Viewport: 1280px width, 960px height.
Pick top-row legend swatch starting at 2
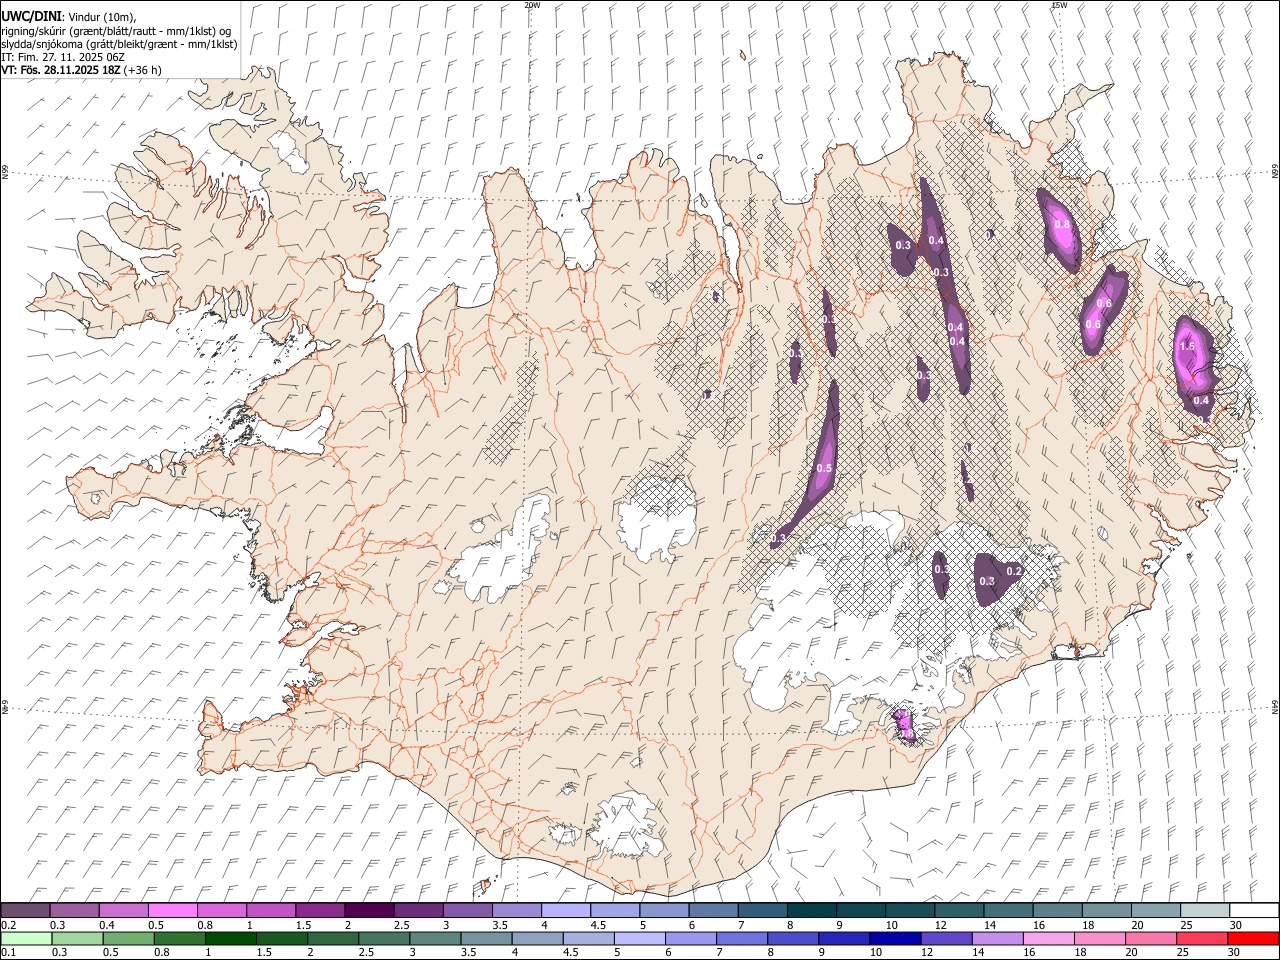369,911
